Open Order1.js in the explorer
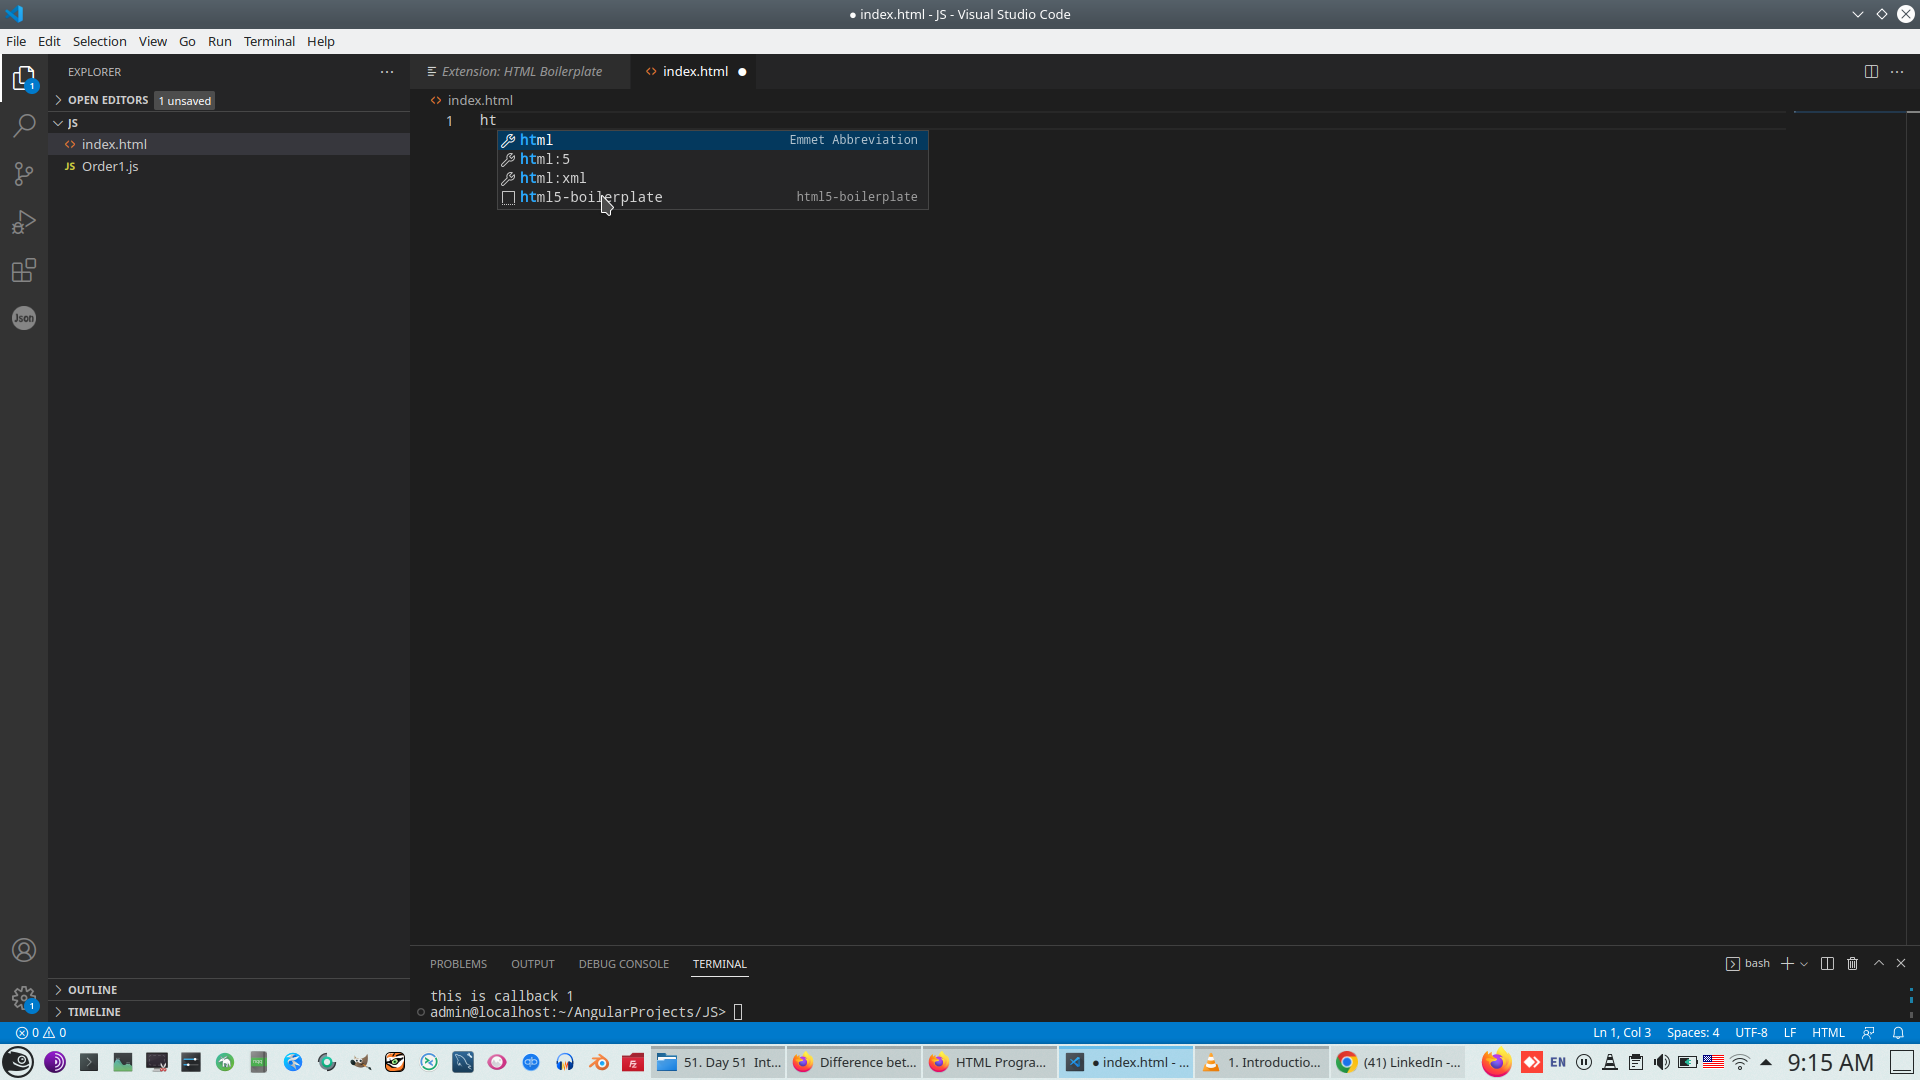 pos(110,166)
